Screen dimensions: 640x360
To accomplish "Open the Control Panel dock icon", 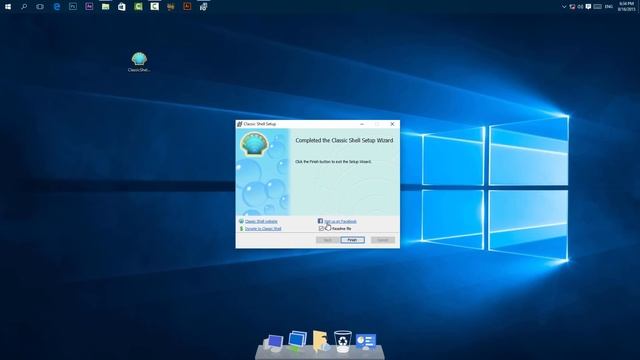I will 366,342.
